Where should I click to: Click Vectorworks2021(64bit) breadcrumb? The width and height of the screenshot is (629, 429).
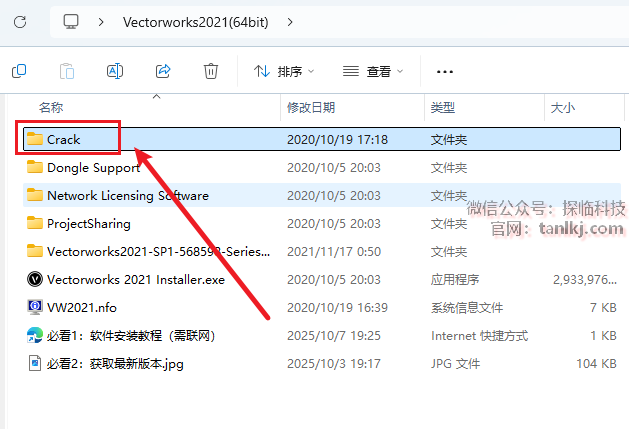coord(196,22)
